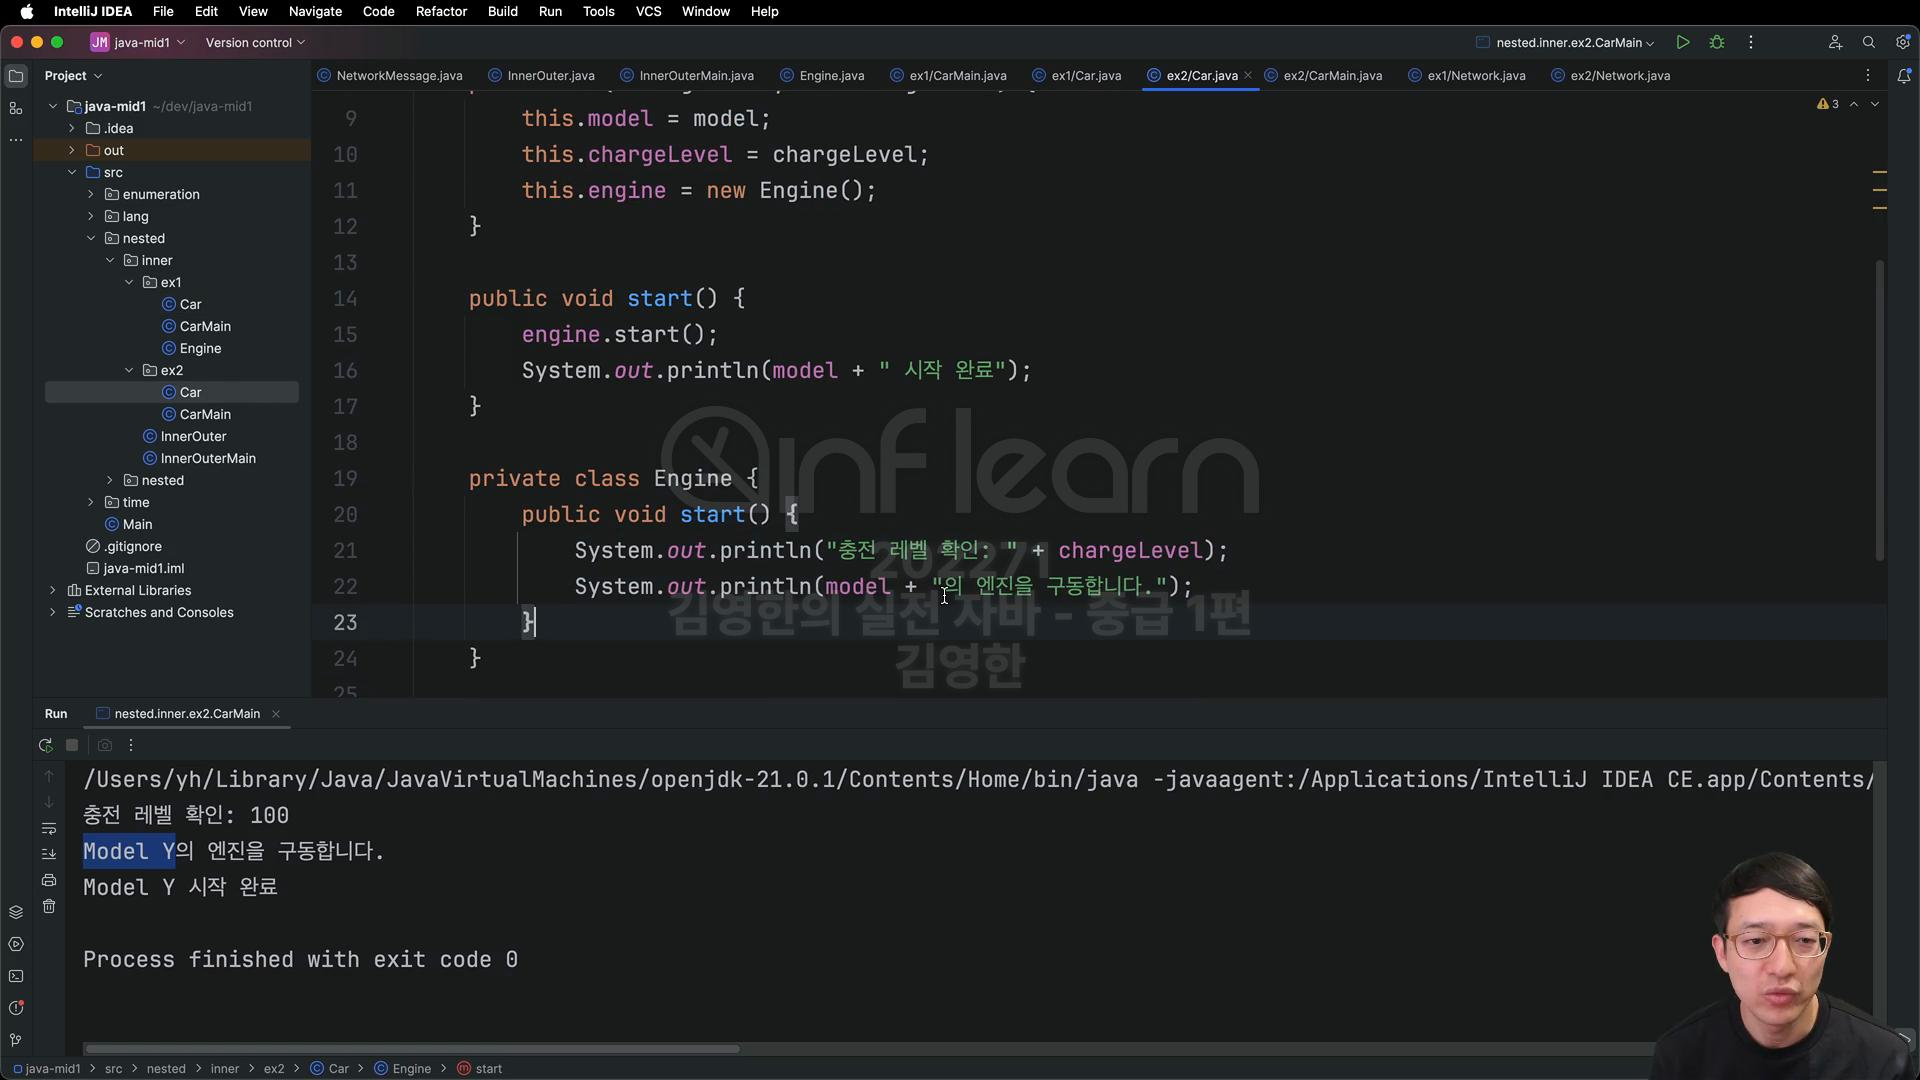Image resolution: width=1920 pixels, height=1080 pixels.
Task: Expand the out folder
Action: pos(72,150)
